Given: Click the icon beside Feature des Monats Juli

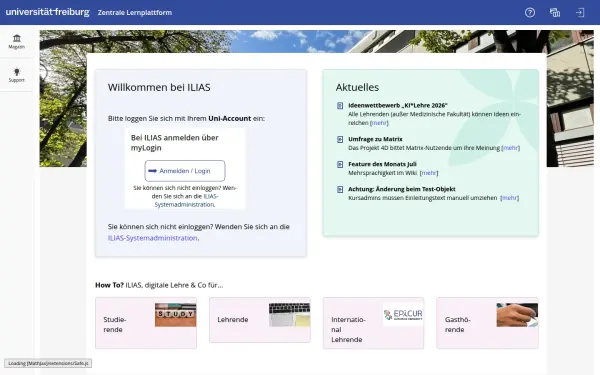Looking at the screenshot, I should tap(340, 164).
